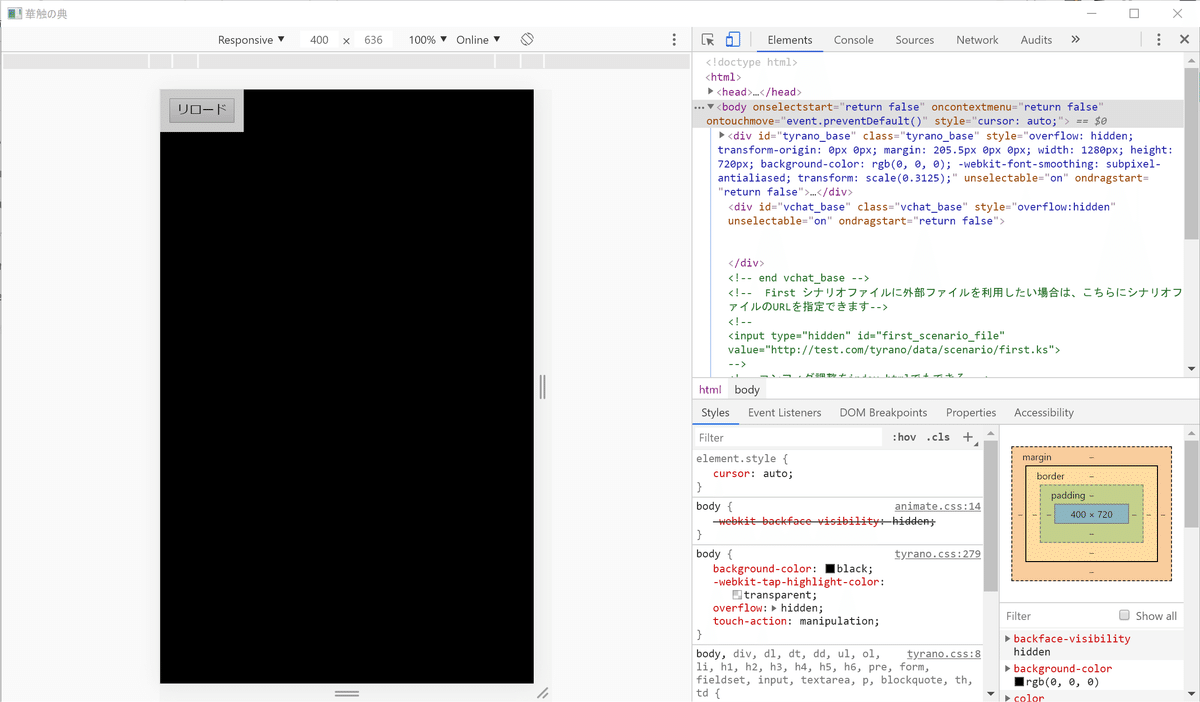Close DevTools with the X icon
The height and width of the screenshot is (702, 1200).
tap(1185, 40)
